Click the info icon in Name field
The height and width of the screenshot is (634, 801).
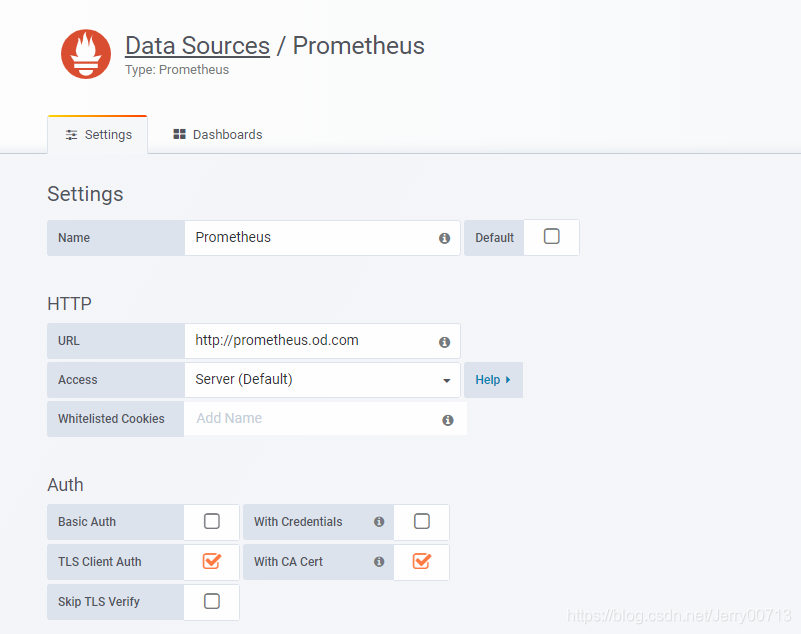(x=444, y=238)
